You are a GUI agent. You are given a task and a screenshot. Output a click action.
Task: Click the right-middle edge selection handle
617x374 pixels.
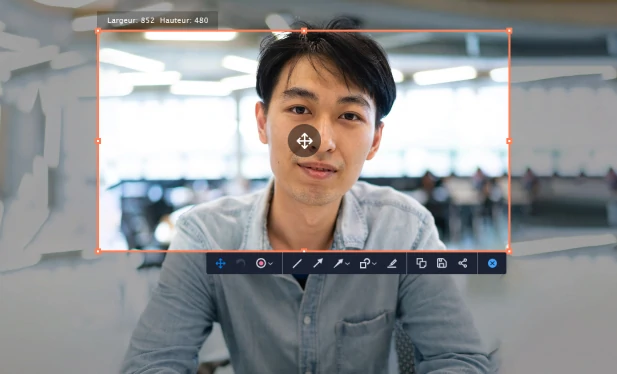(x=509, y=141)
